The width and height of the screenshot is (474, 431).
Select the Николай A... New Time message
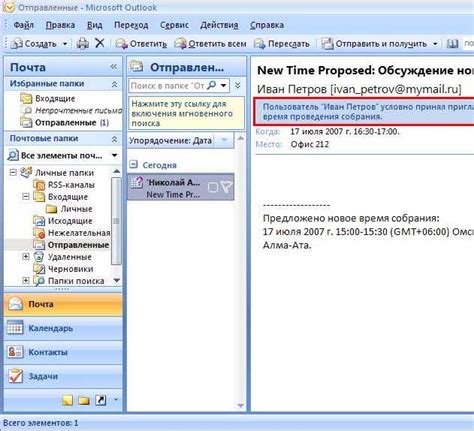(x=181, y=187)
